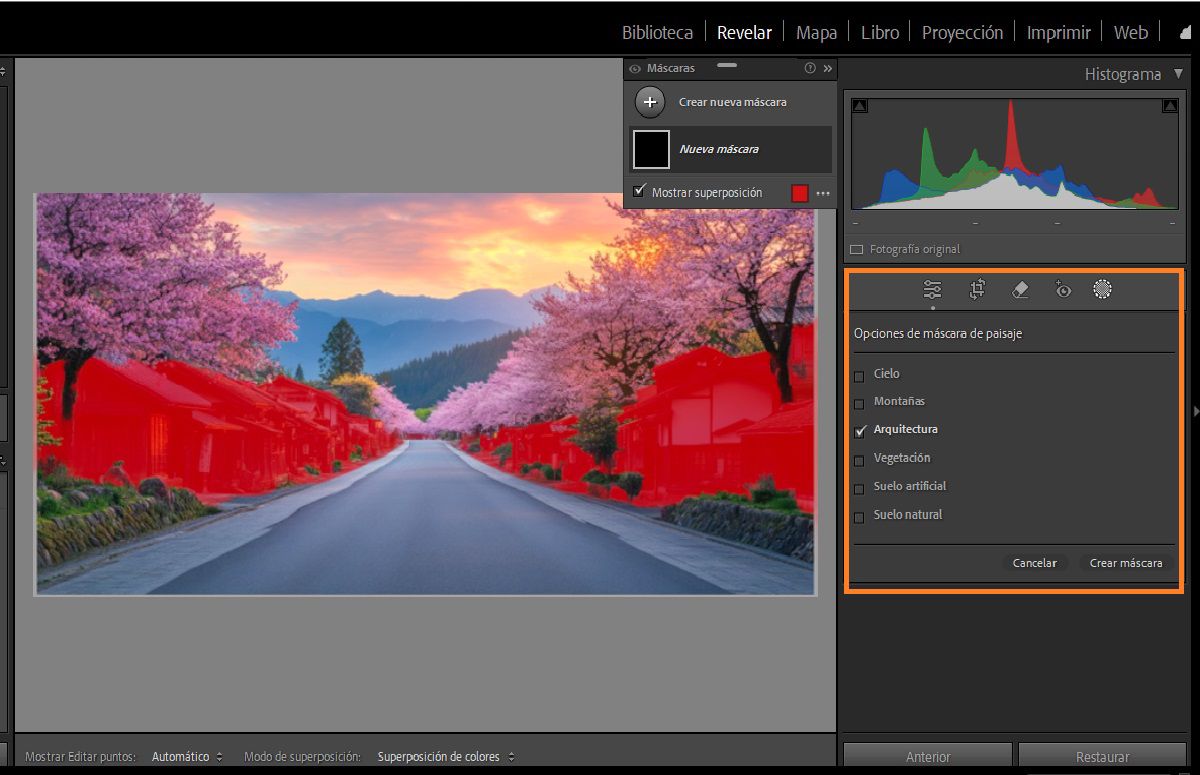
Task: Open the Modo de superposición dropdown
Action: point(445,757)
